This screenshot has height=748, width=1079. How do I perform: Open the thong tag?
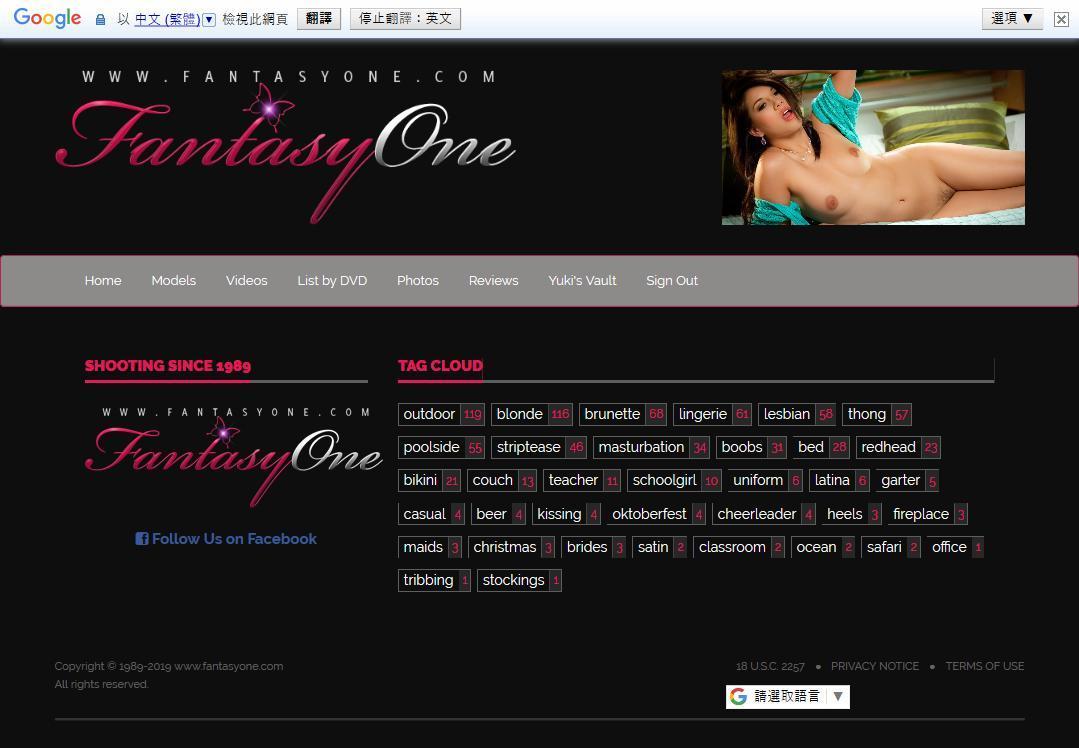tap(877, 414)
